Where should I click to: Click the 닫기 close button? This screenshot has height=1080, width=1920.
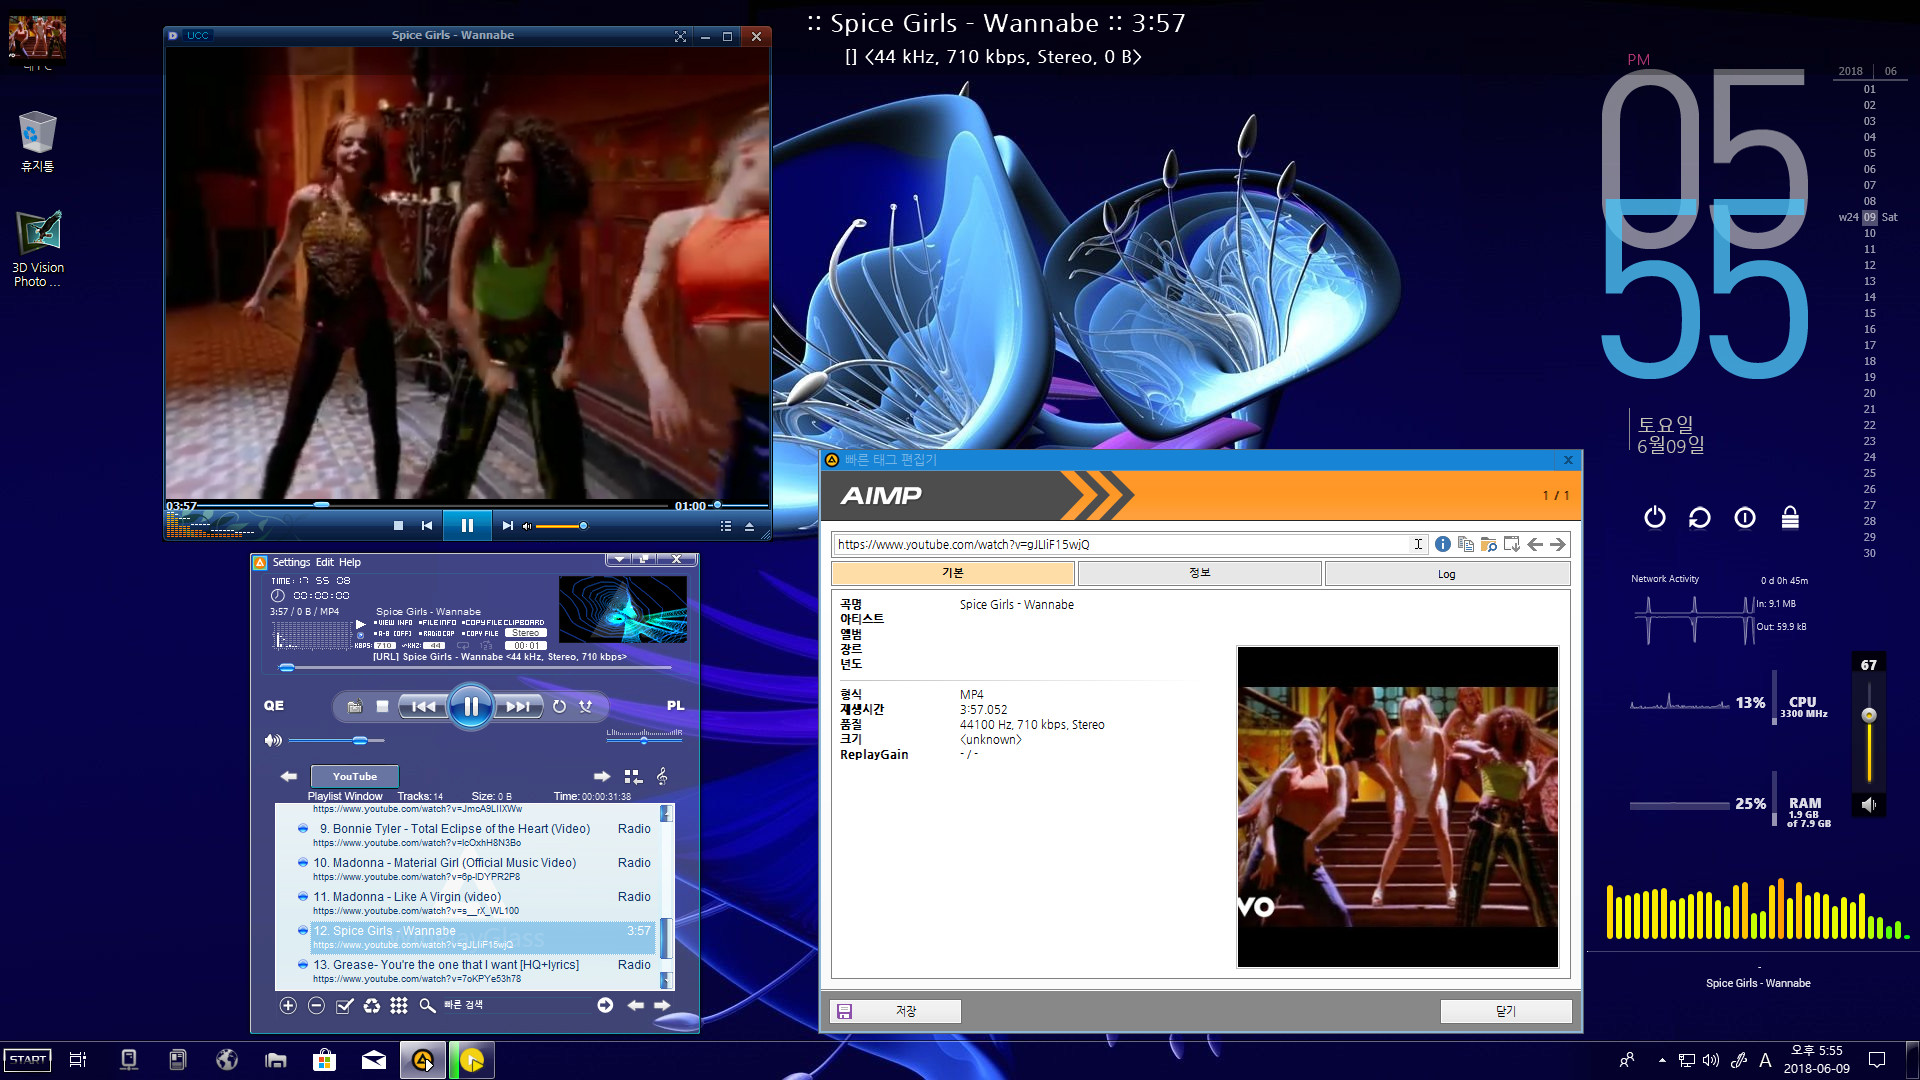[1506, 1011]
